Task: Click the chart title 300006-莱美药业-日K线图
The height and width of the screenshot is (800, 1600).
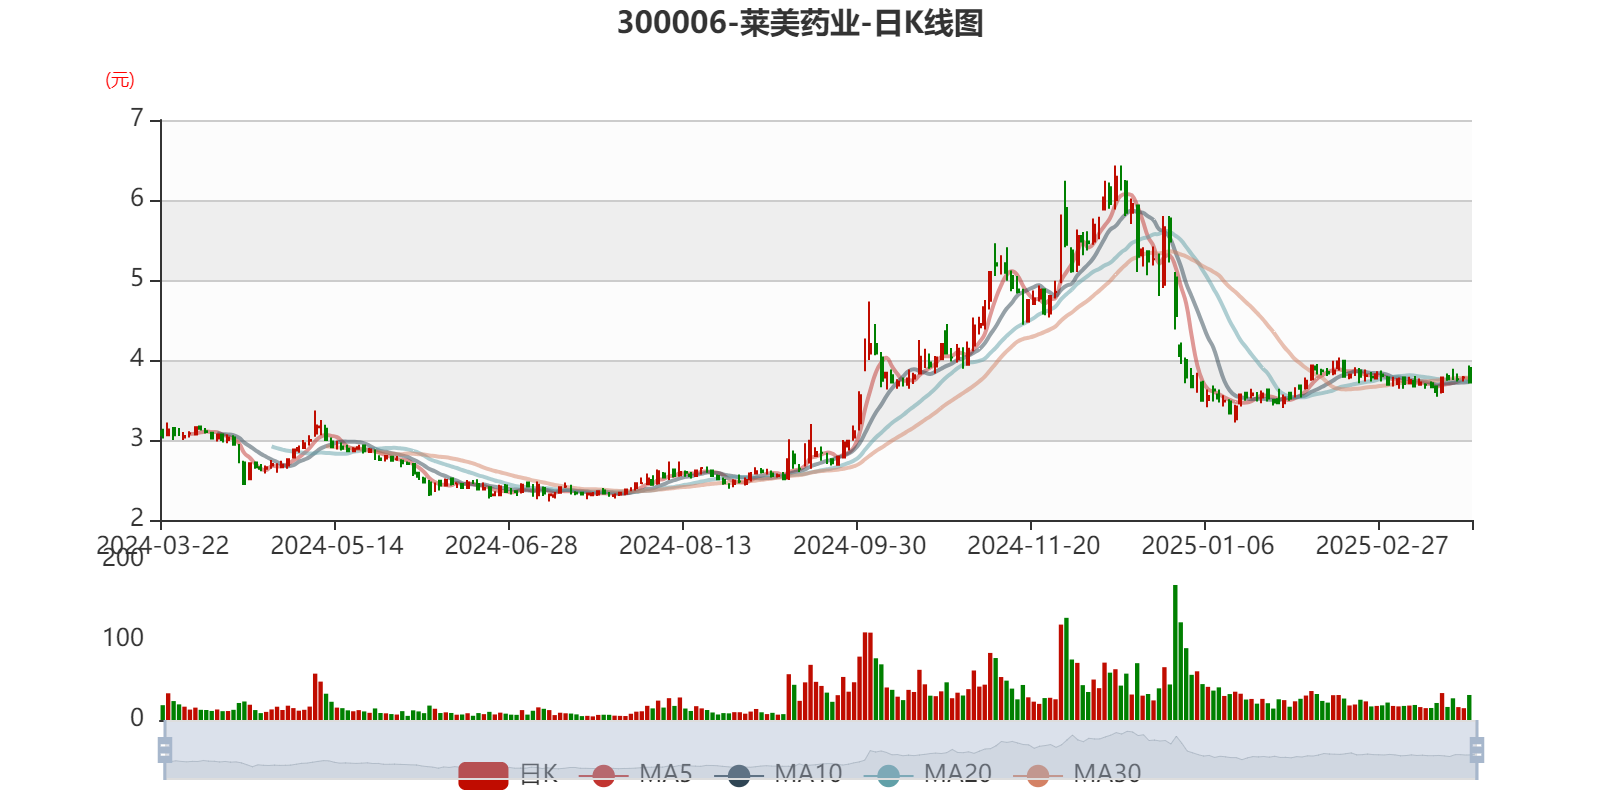Action: click(800, 23)
